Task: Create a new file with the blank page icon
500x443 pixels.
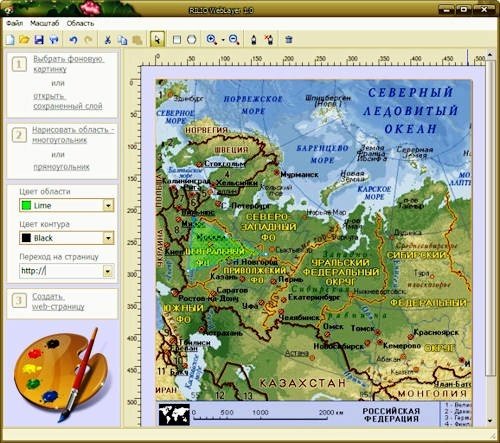Action: (10, 40)
